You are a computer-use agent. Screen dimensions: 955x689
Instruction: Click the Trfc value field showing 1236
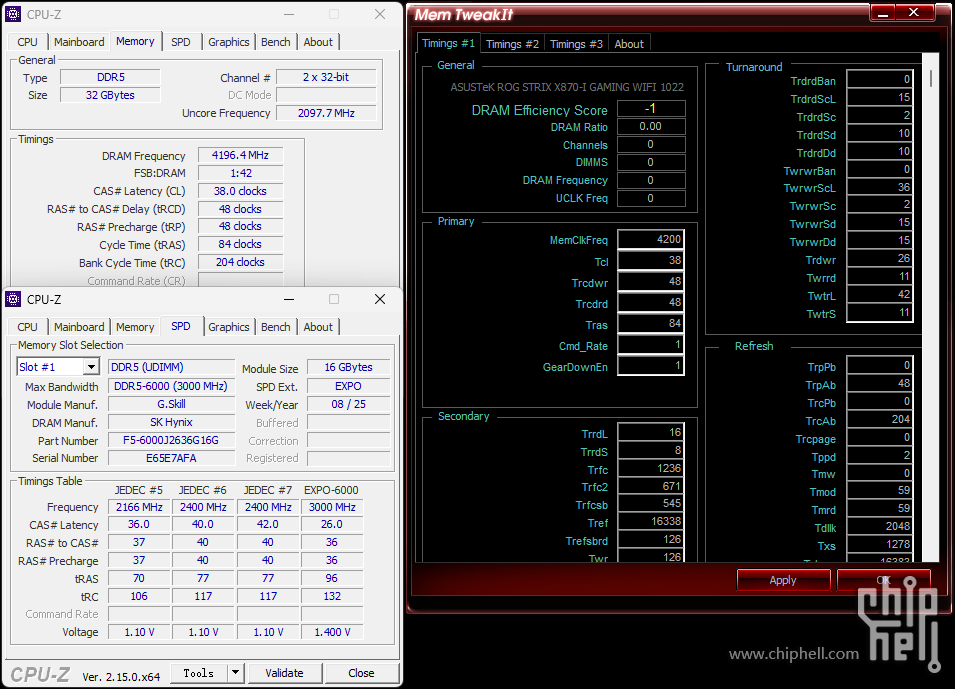pyautogui.click(x=650, y=468)
